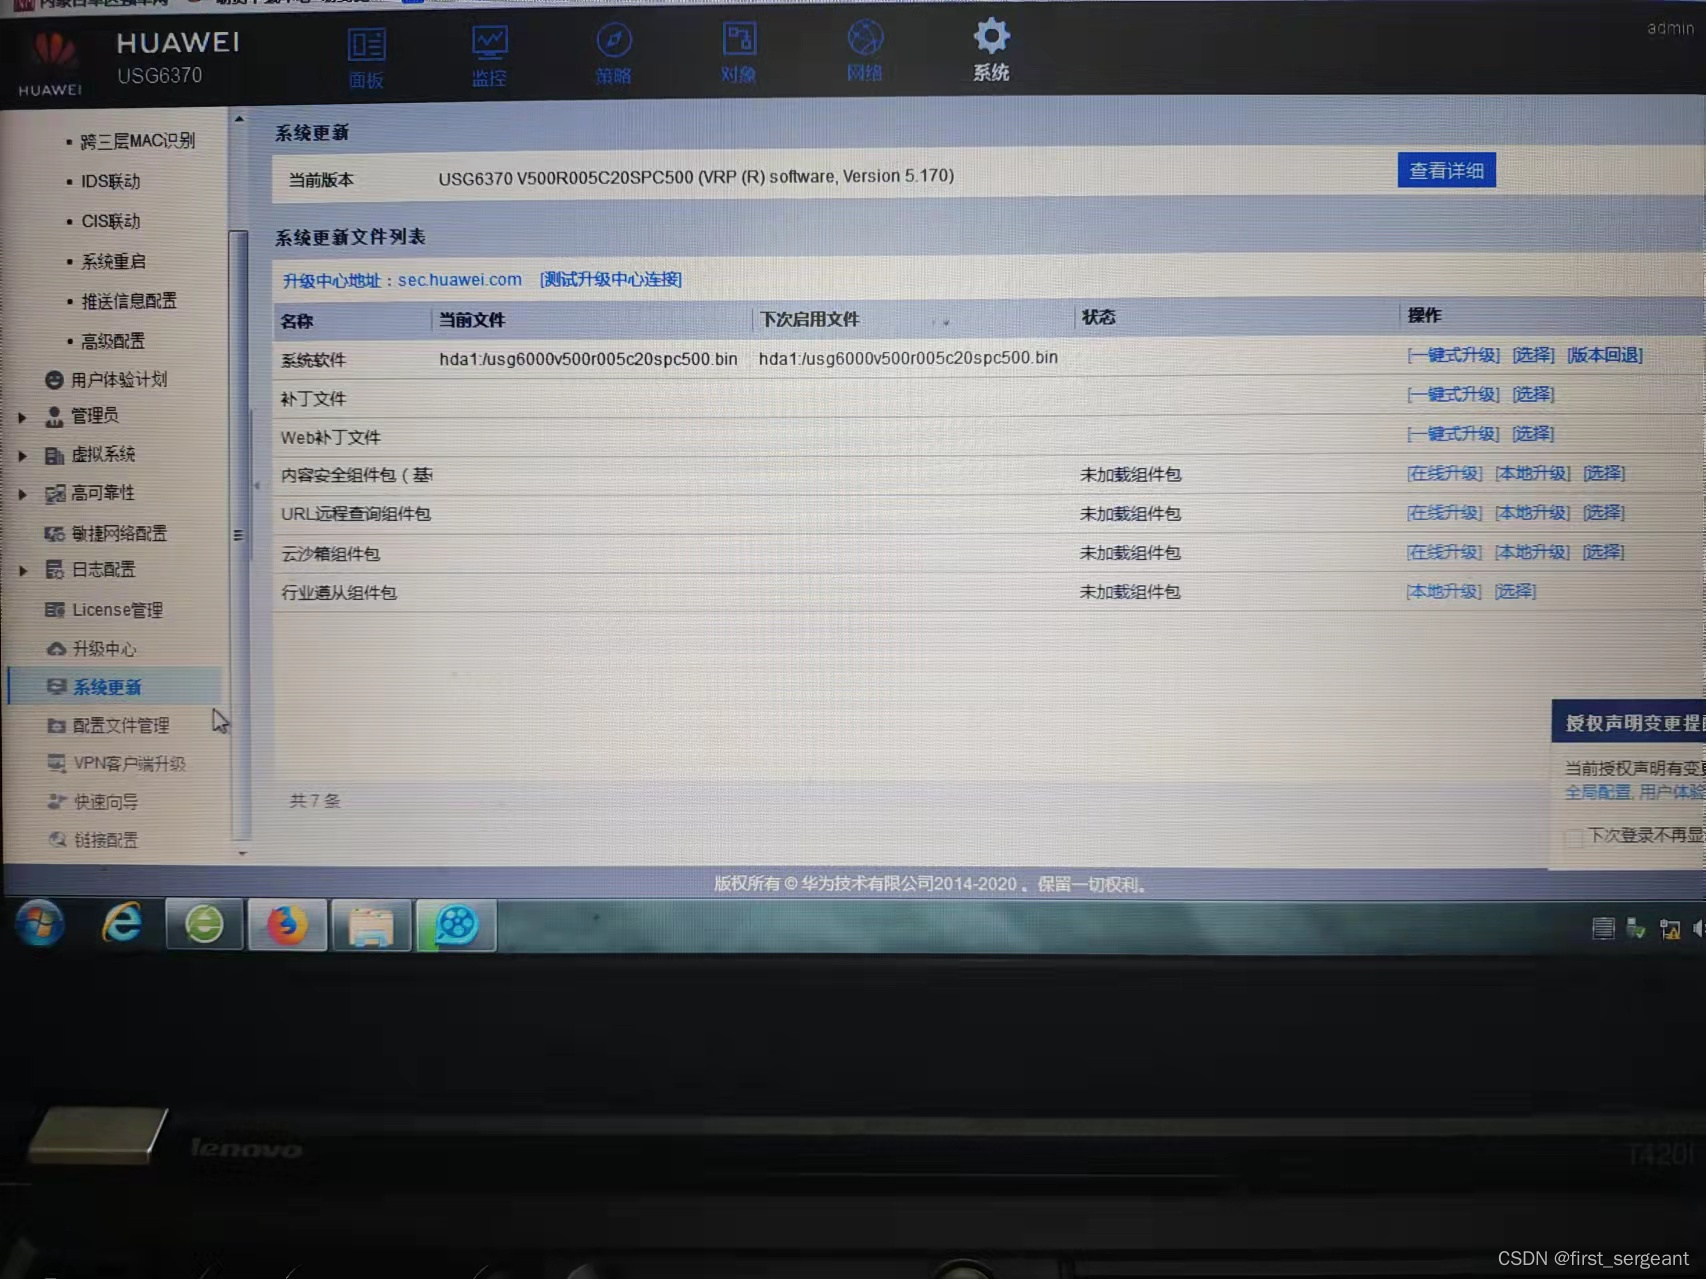Image resolution: width=1706 pixels, height=1279 pixels.
Task: Open 推送信息配置 menu item
Action: [128, 301]
